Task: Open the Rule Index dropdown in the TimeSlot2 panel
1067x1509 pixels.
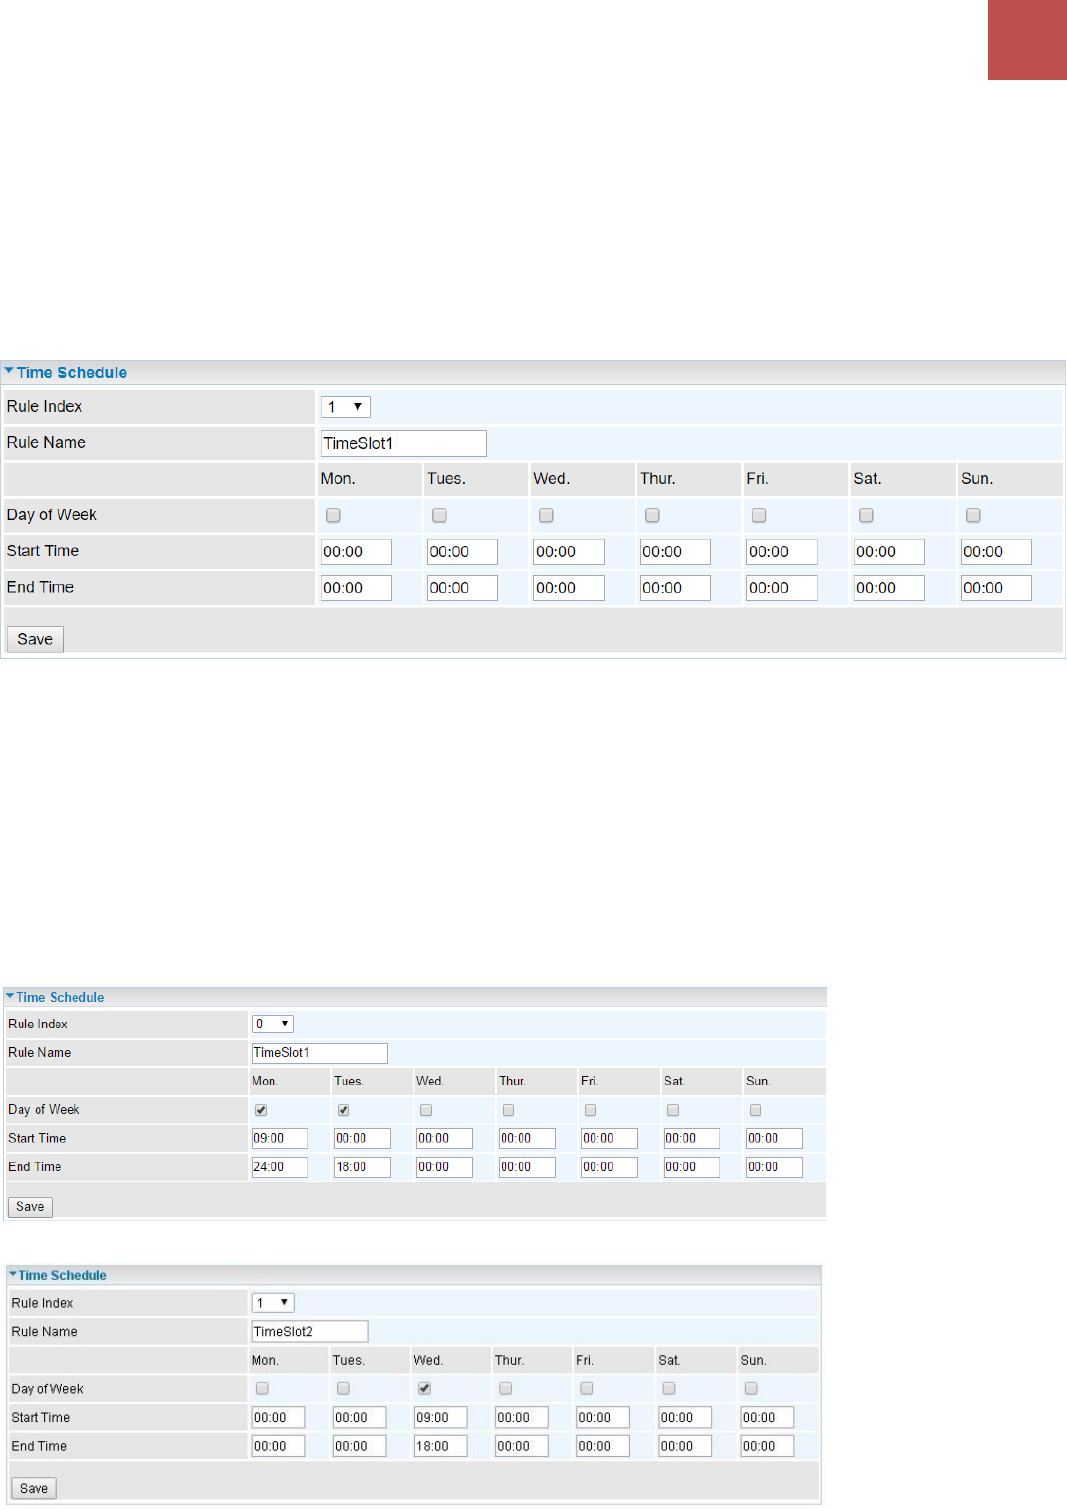Action: [273, 1303]
